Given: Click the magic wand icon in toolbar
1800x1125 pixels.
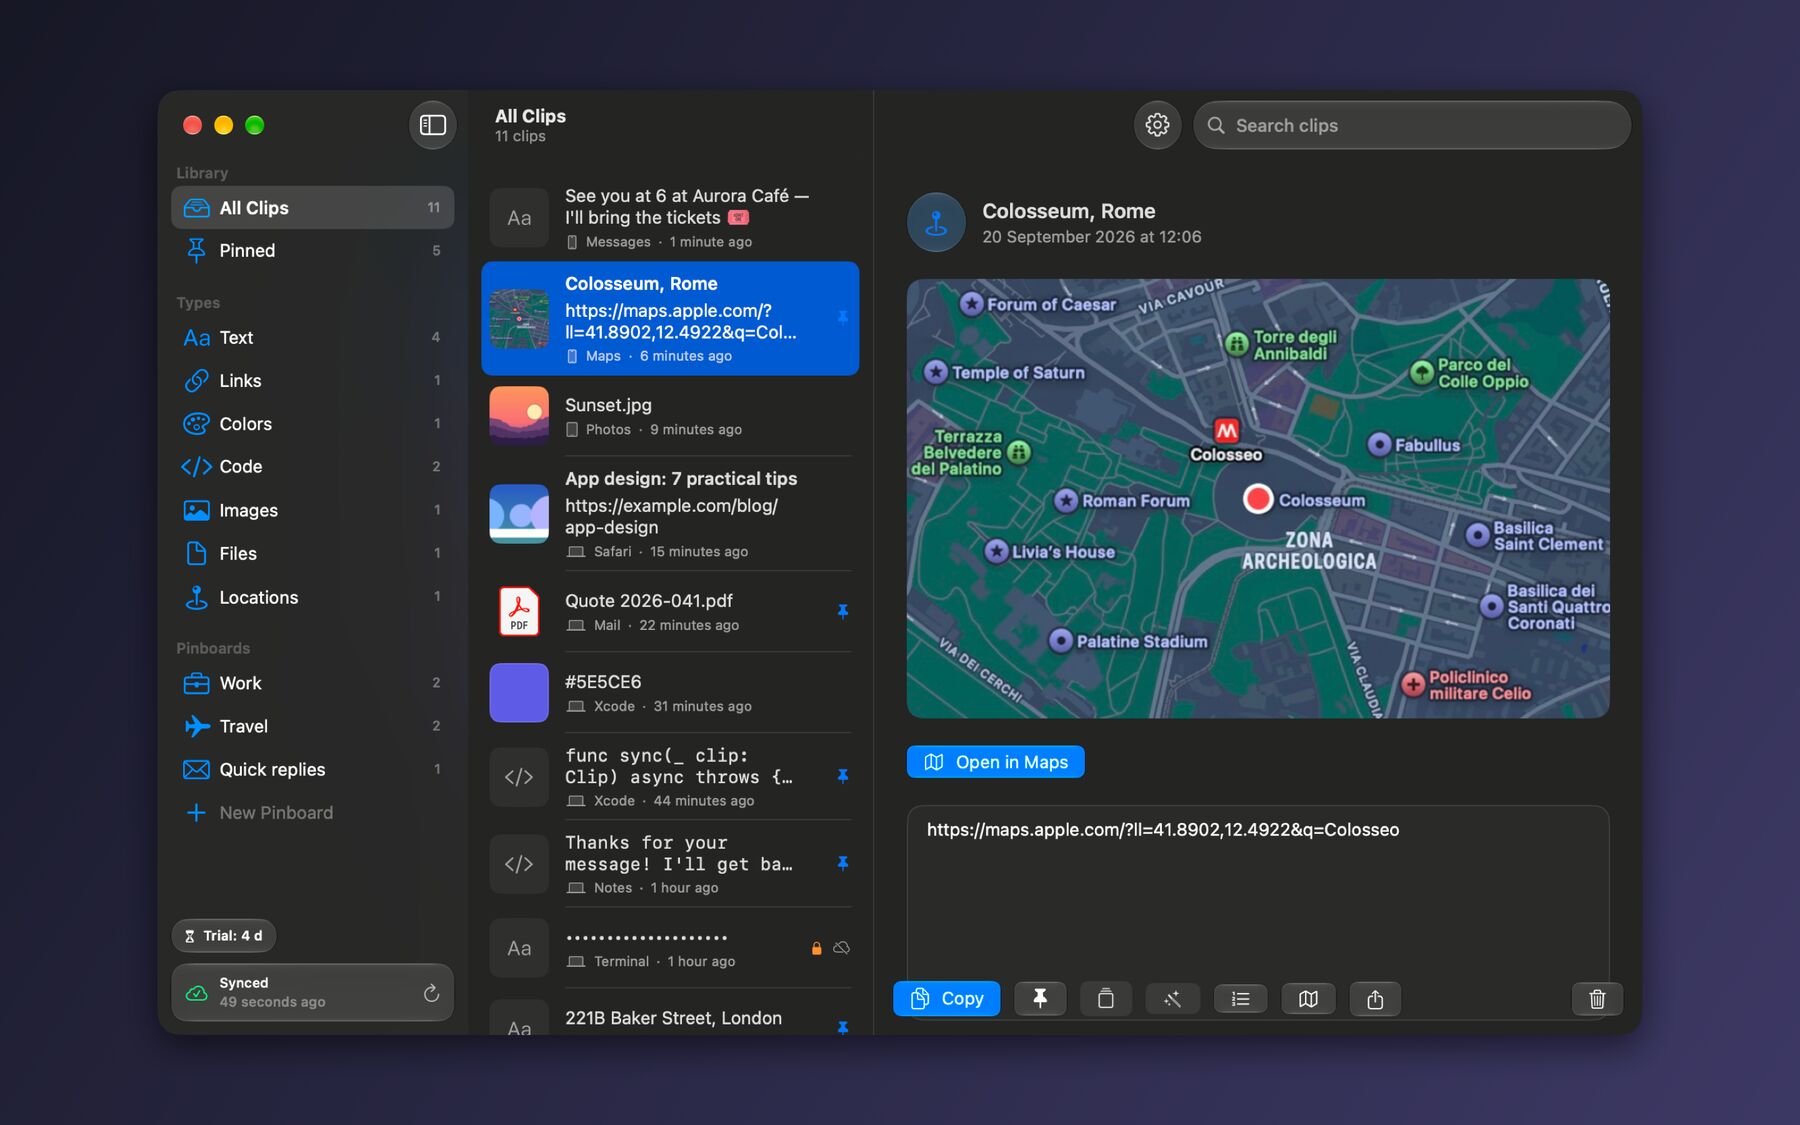Looking at the screenshot, I should pos(1172,999).
